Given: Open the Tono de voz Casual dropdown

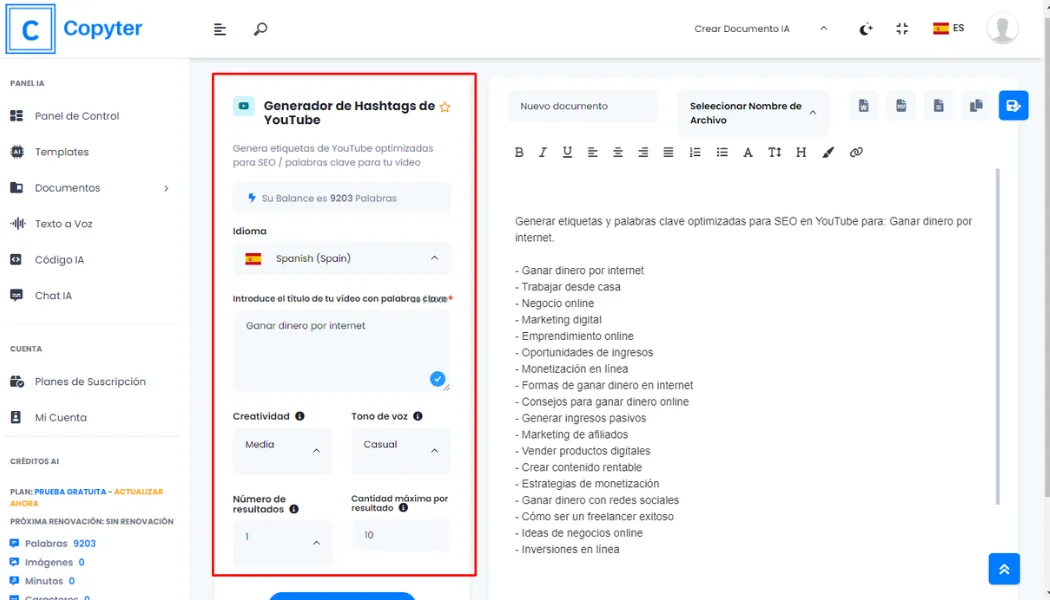Looking at the screenshot, I should click(x=400, y=451).
